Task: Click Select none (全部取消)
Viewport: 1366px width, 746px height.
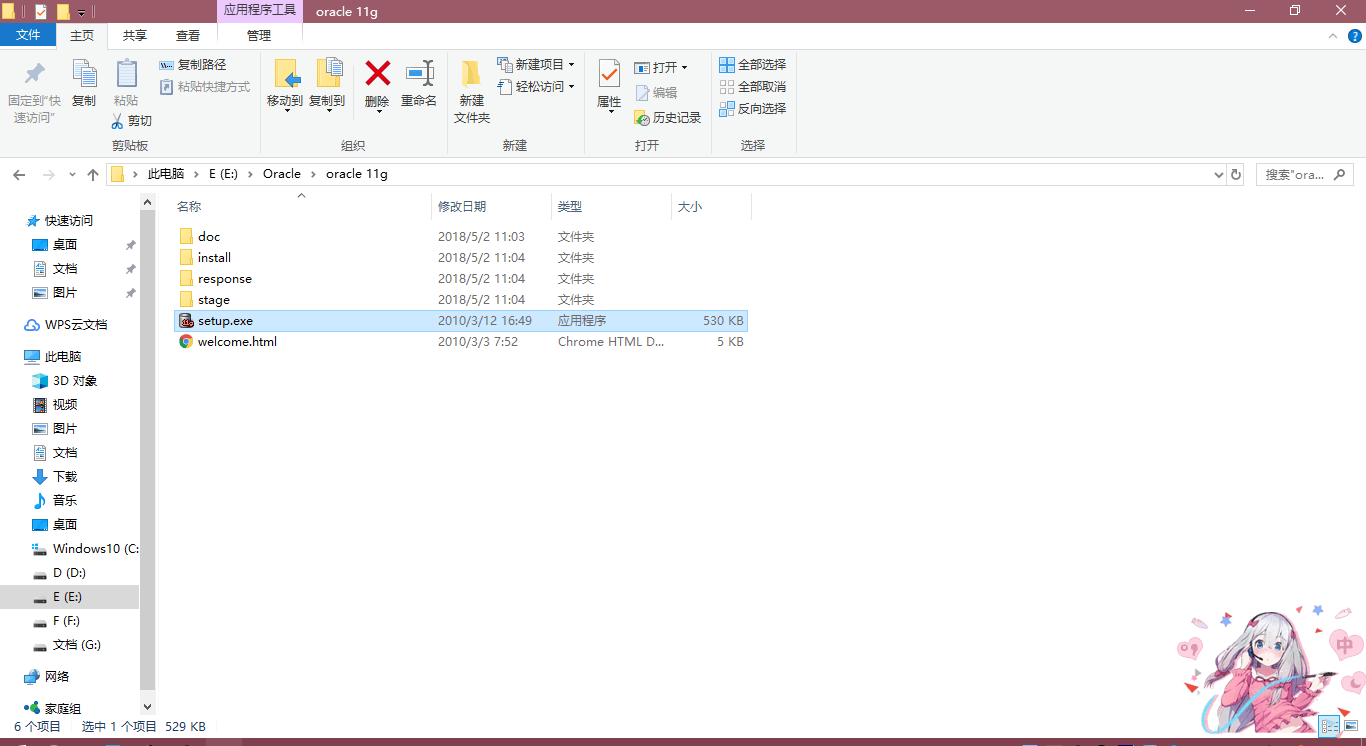Action: point(753,87)
